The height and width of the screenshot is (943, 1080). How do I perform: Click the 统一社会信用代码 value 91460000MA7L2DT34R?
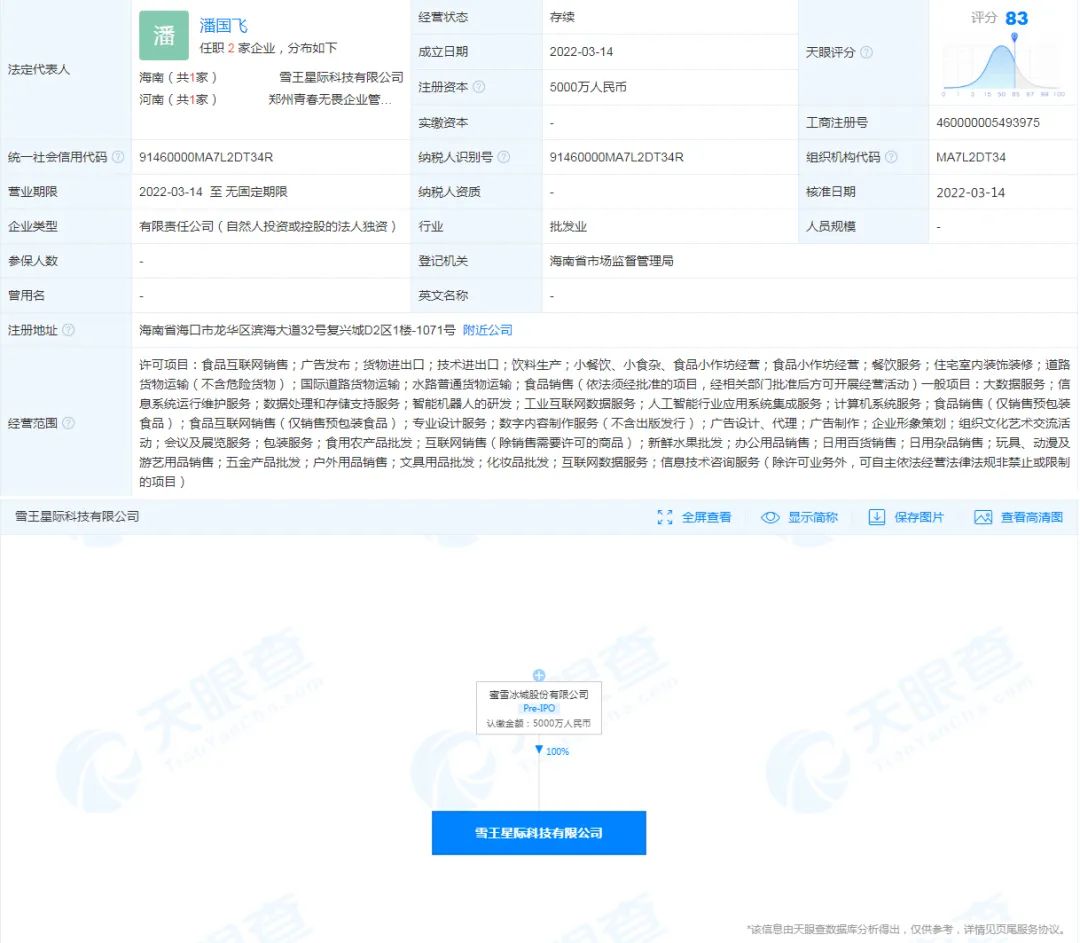pyautogui.click(x=206, y=157)
